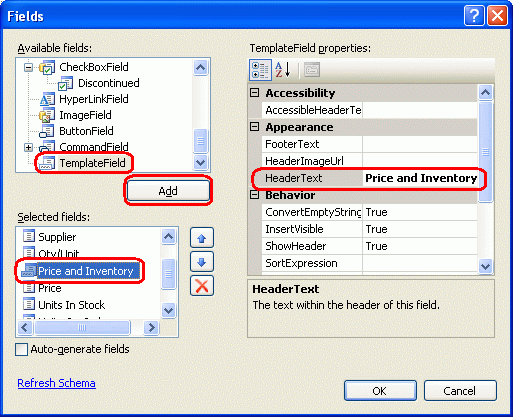This screenshot has width=513, height=417.
Task: Expand the CommandField tree node
Action: point(29,147)
